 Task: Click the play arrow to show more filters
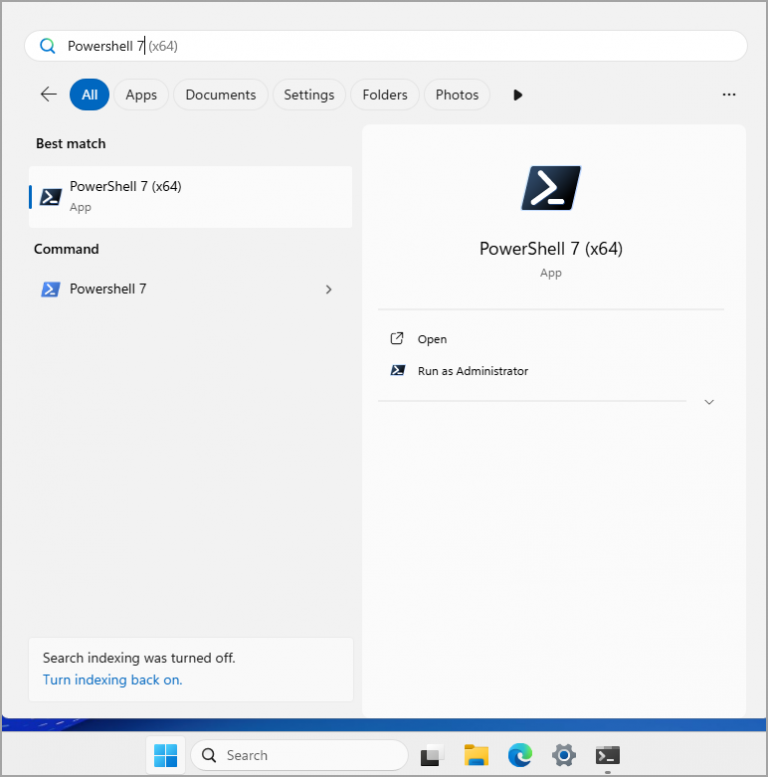[517, 95]
